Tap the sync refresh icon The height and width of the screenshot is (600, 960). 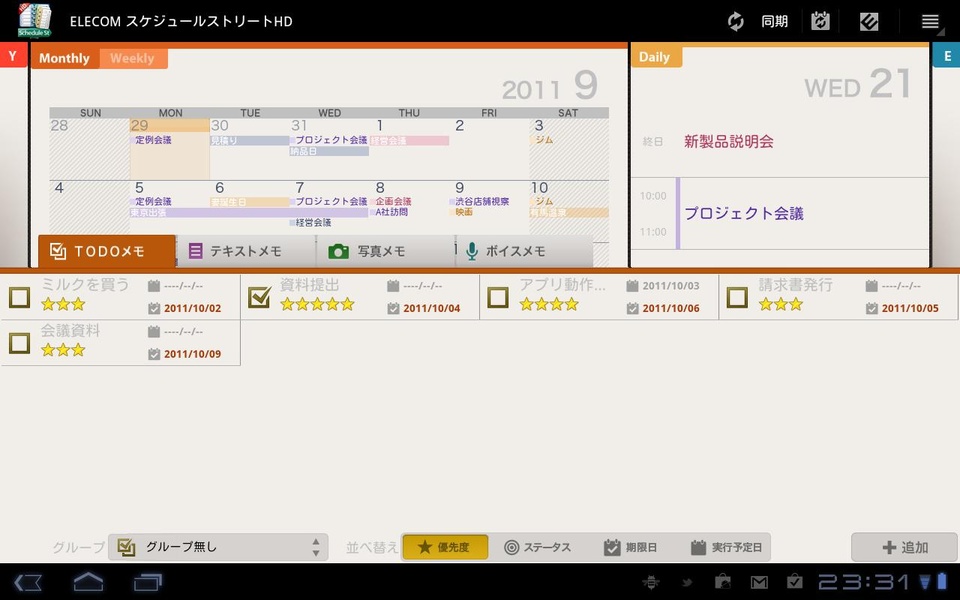coord(735,21)
